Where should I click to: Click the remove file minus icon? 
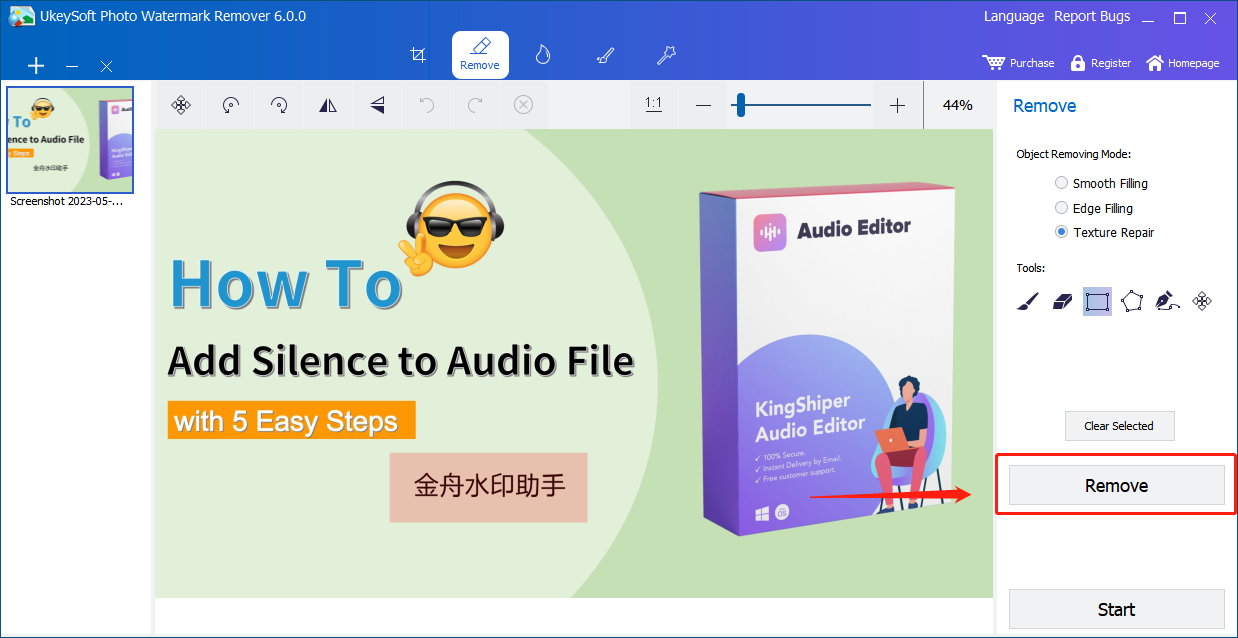[72, 66]
